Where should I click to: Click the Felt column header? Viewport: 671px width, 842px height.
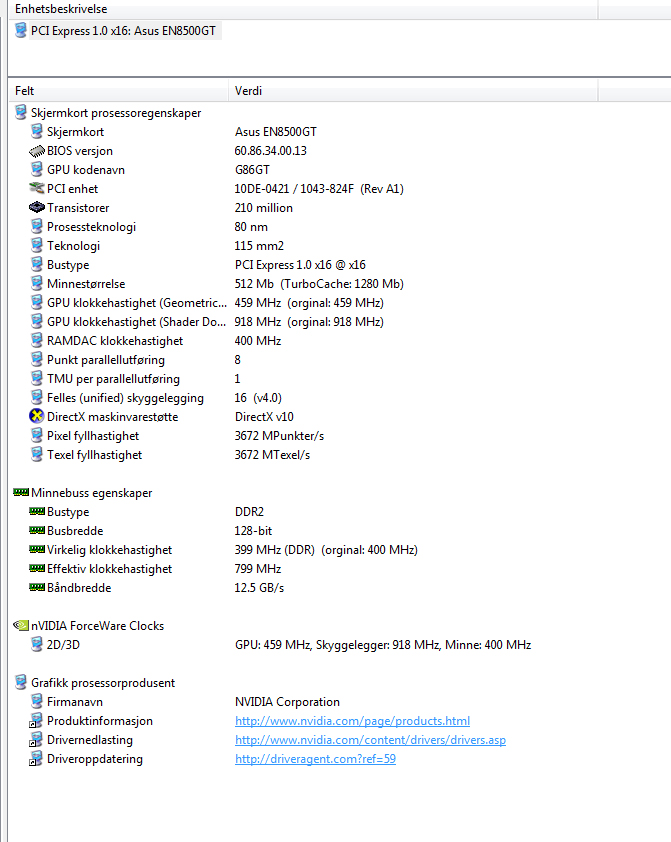(118, 91)
